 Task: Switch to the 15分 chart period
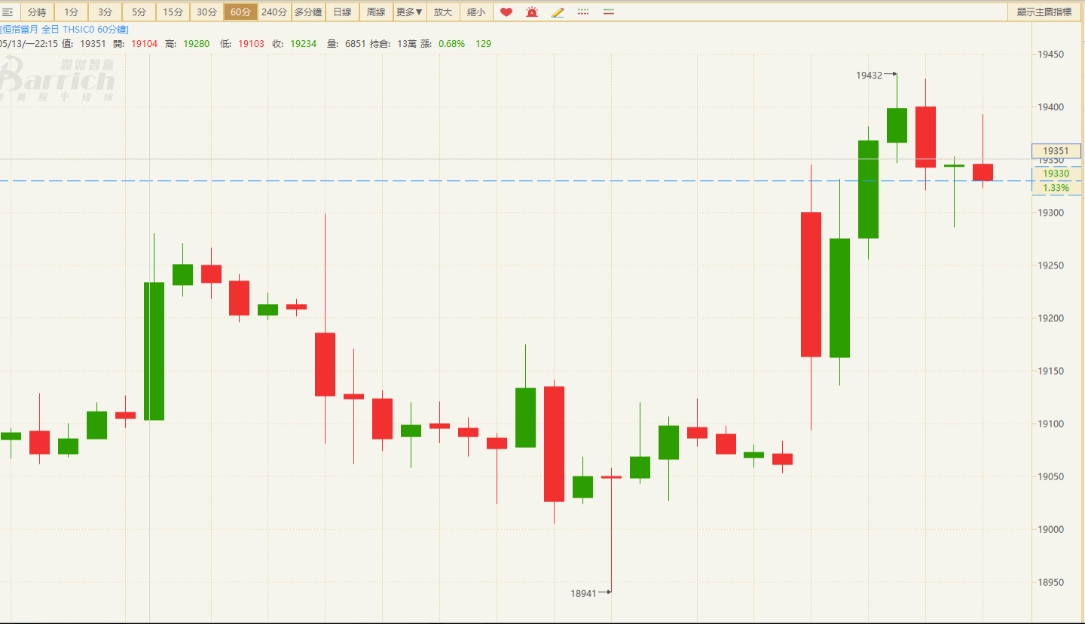pyautogui.click(x=173, y=12)
